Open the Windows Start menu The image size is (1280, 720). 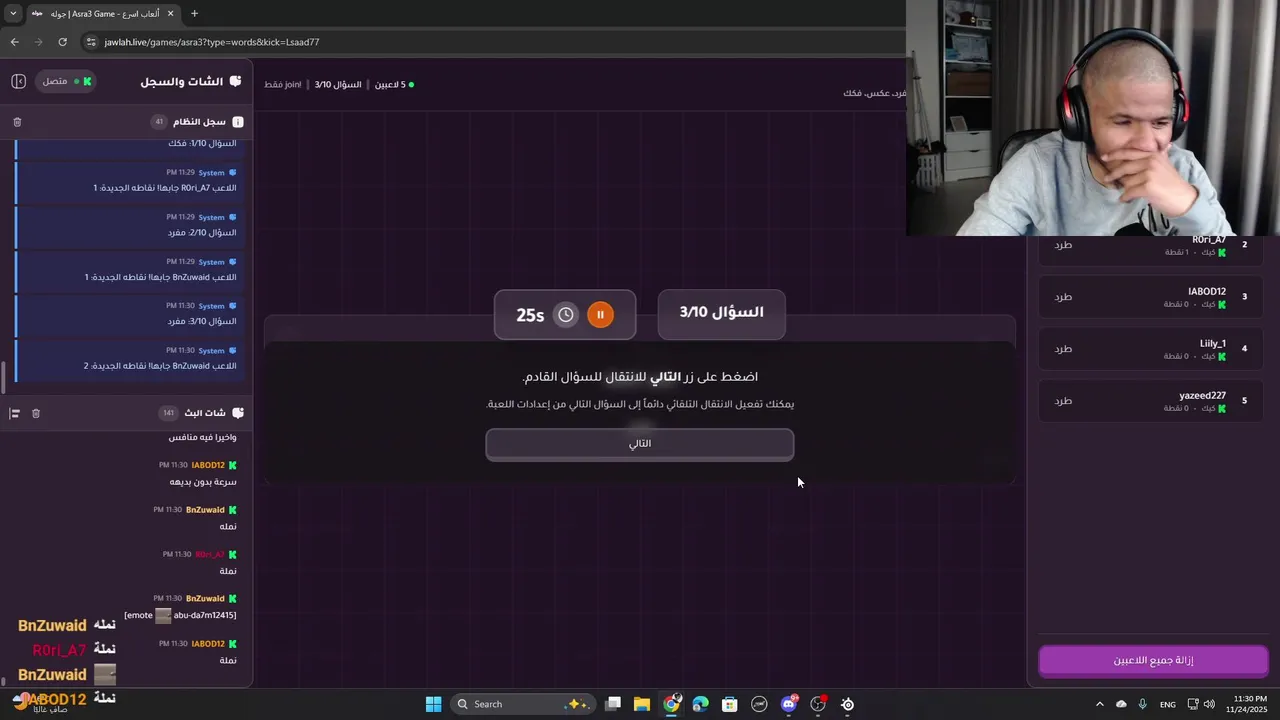(433, 704)
